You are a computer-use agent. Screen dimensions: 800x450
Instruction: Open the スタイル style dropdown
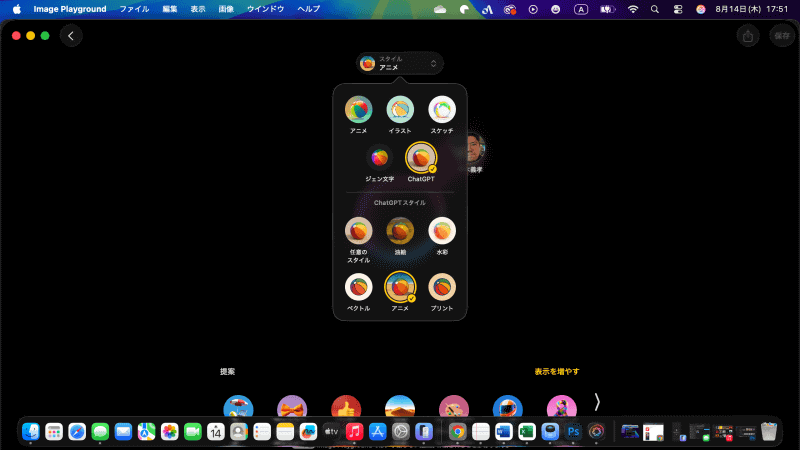click(x=399, y=63)
